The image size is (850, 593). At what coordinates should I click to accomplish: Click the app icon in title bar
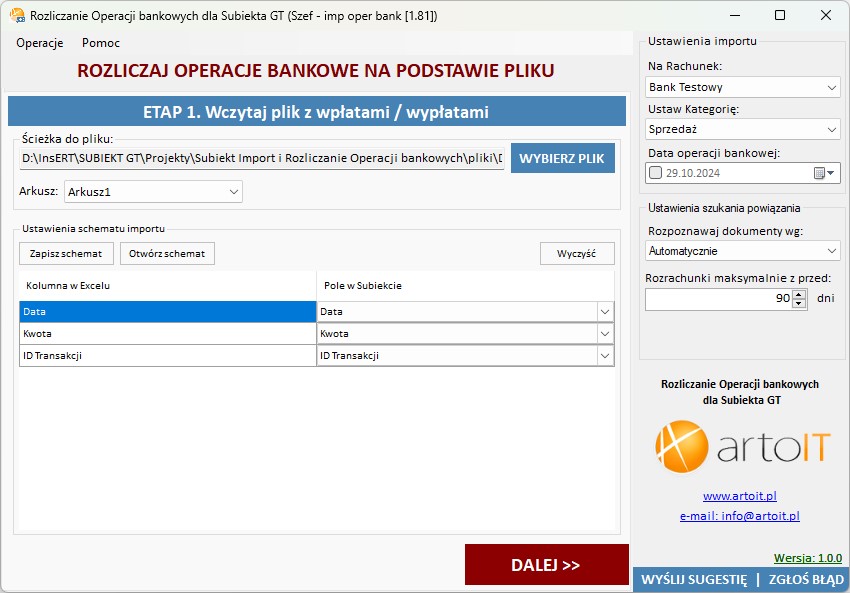(x=17, y=16)
